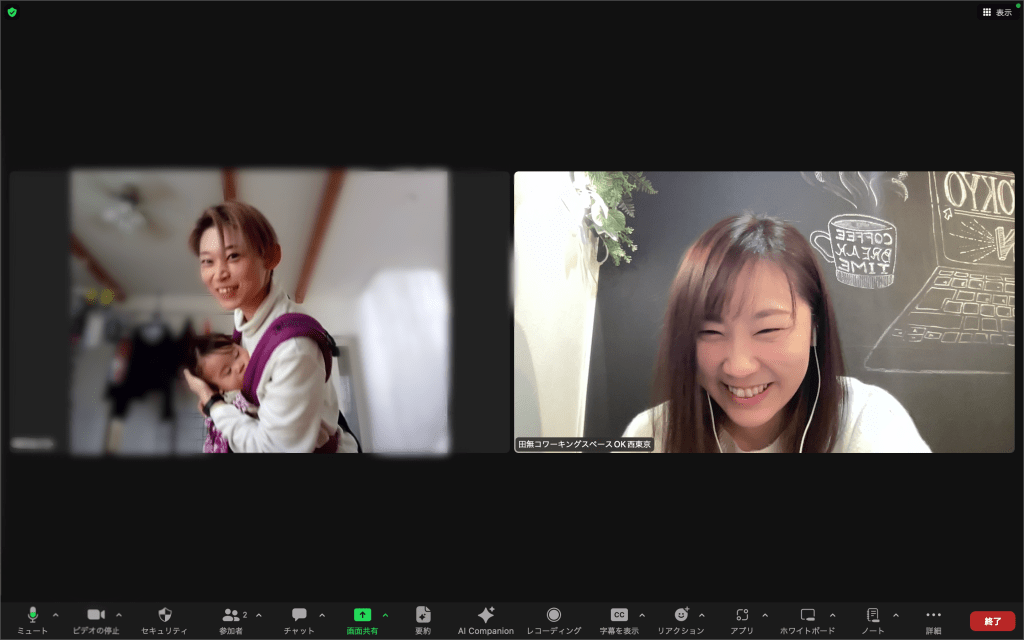The image size is (1024, 640).
Task: Open the ホワイトボード whiteboard
Action: pos(808,615)
